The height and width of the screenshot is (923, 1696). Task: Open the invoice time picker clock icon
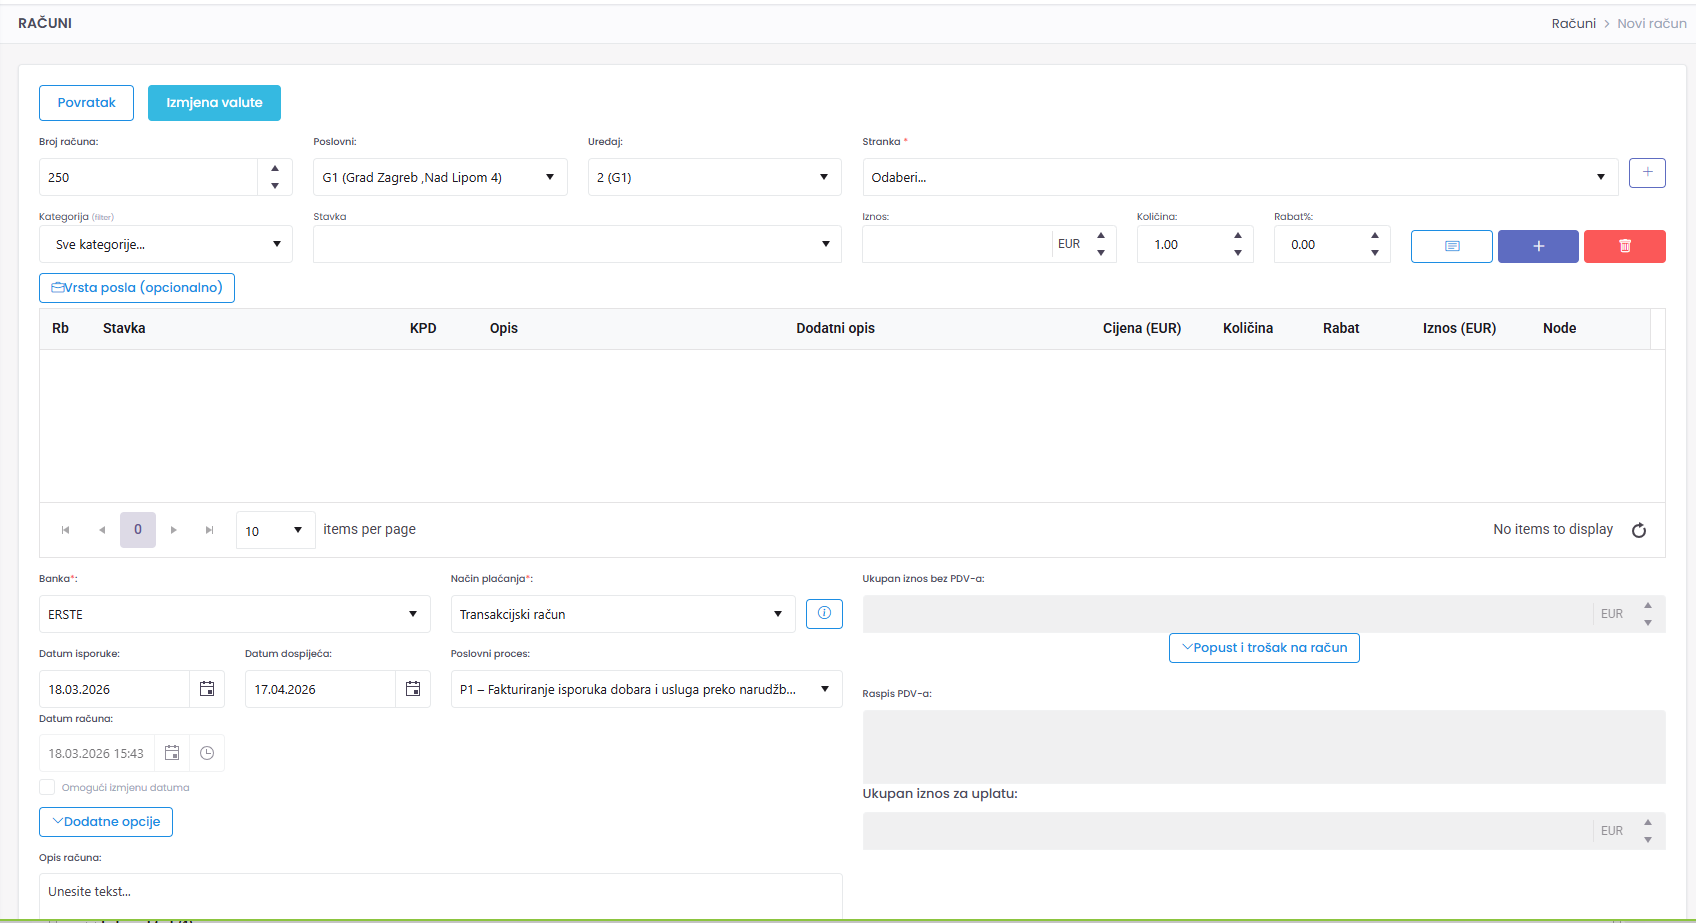(x=207, y=753)
